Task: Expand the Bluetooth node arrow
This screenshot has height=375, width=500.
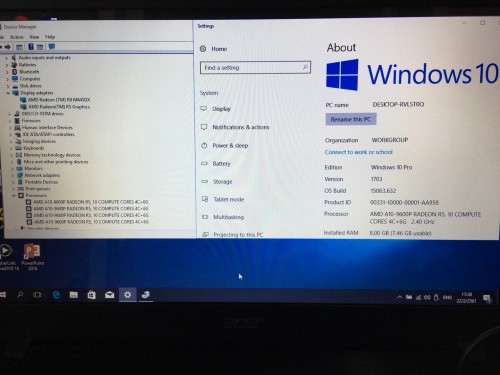Action: coord(7,72)
